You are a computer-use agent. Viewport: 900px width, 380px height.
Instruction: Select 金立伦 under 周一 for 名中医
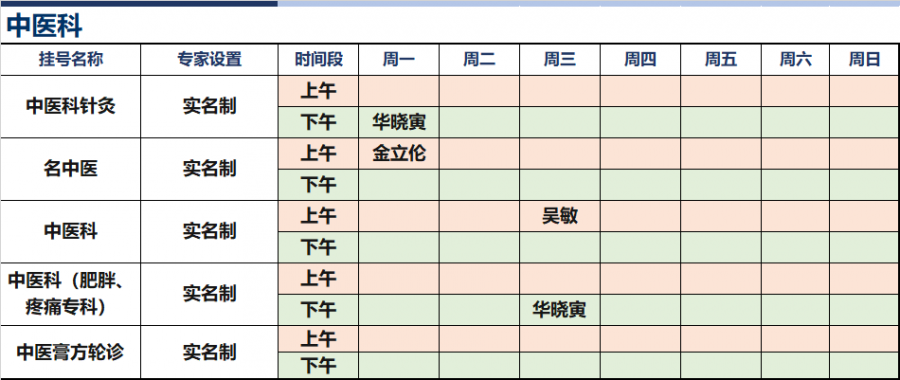399,153
